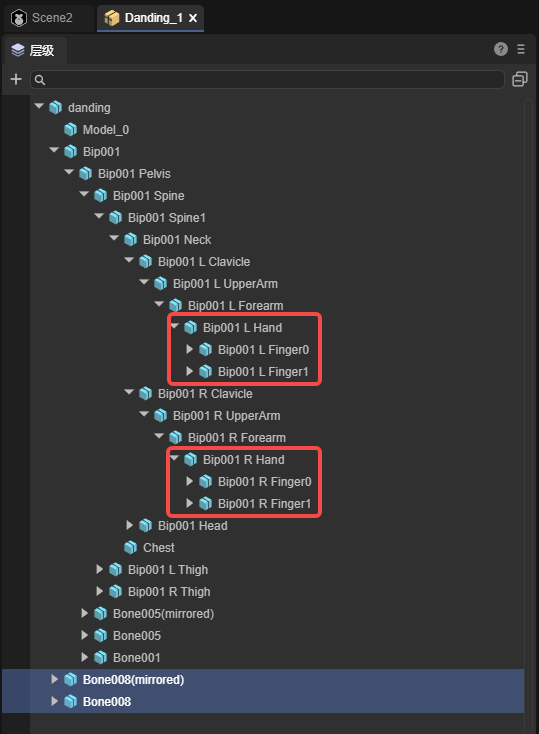Image resolution: width=539 pixels, height=734 pixels.
Task: Click the help question mark icon
Action: pos(501,49)
